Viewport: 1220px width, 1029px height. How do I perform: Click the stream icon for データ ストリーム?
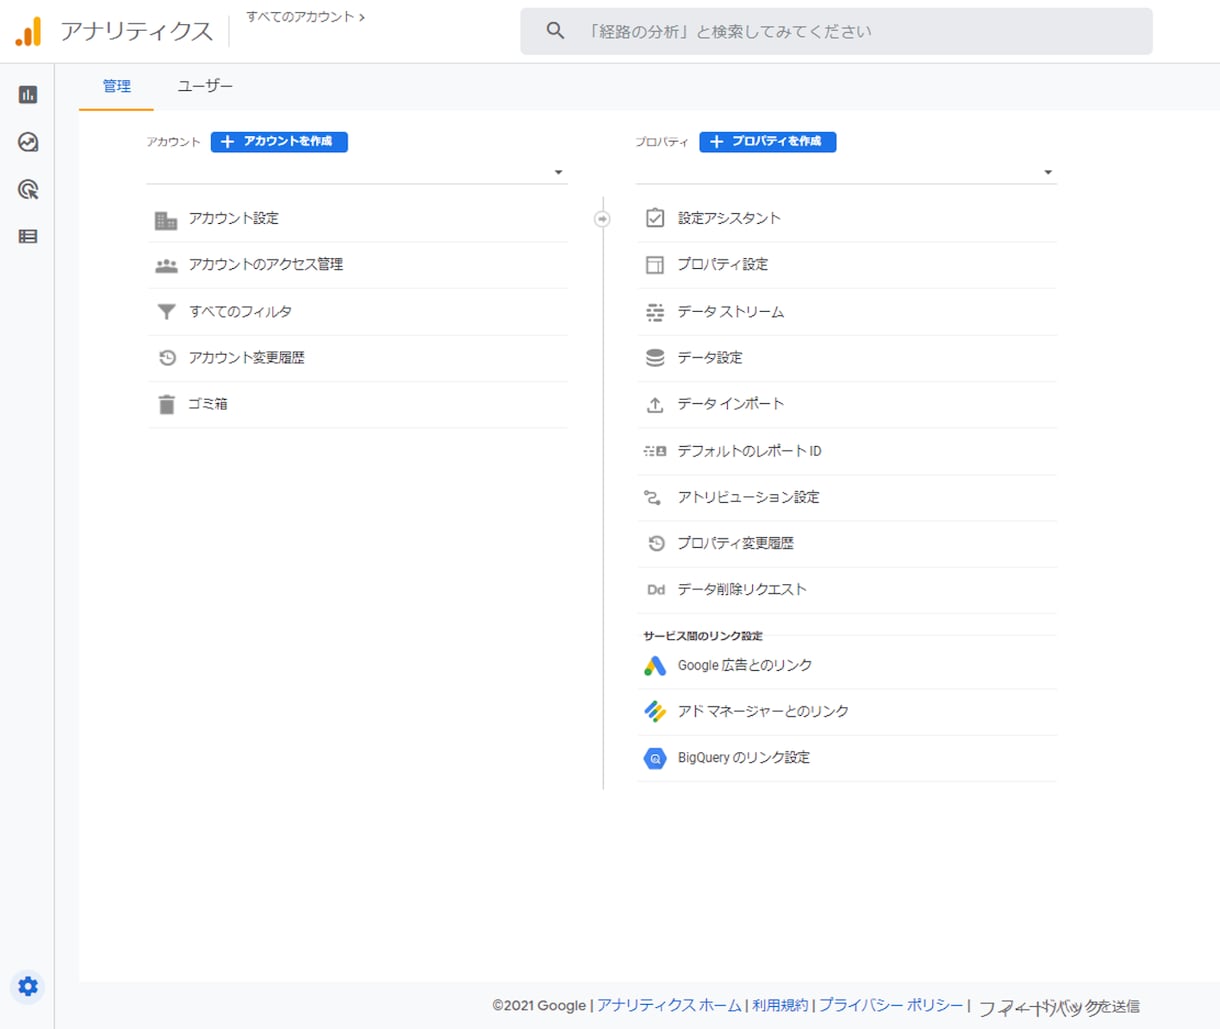tap(655, 312)
